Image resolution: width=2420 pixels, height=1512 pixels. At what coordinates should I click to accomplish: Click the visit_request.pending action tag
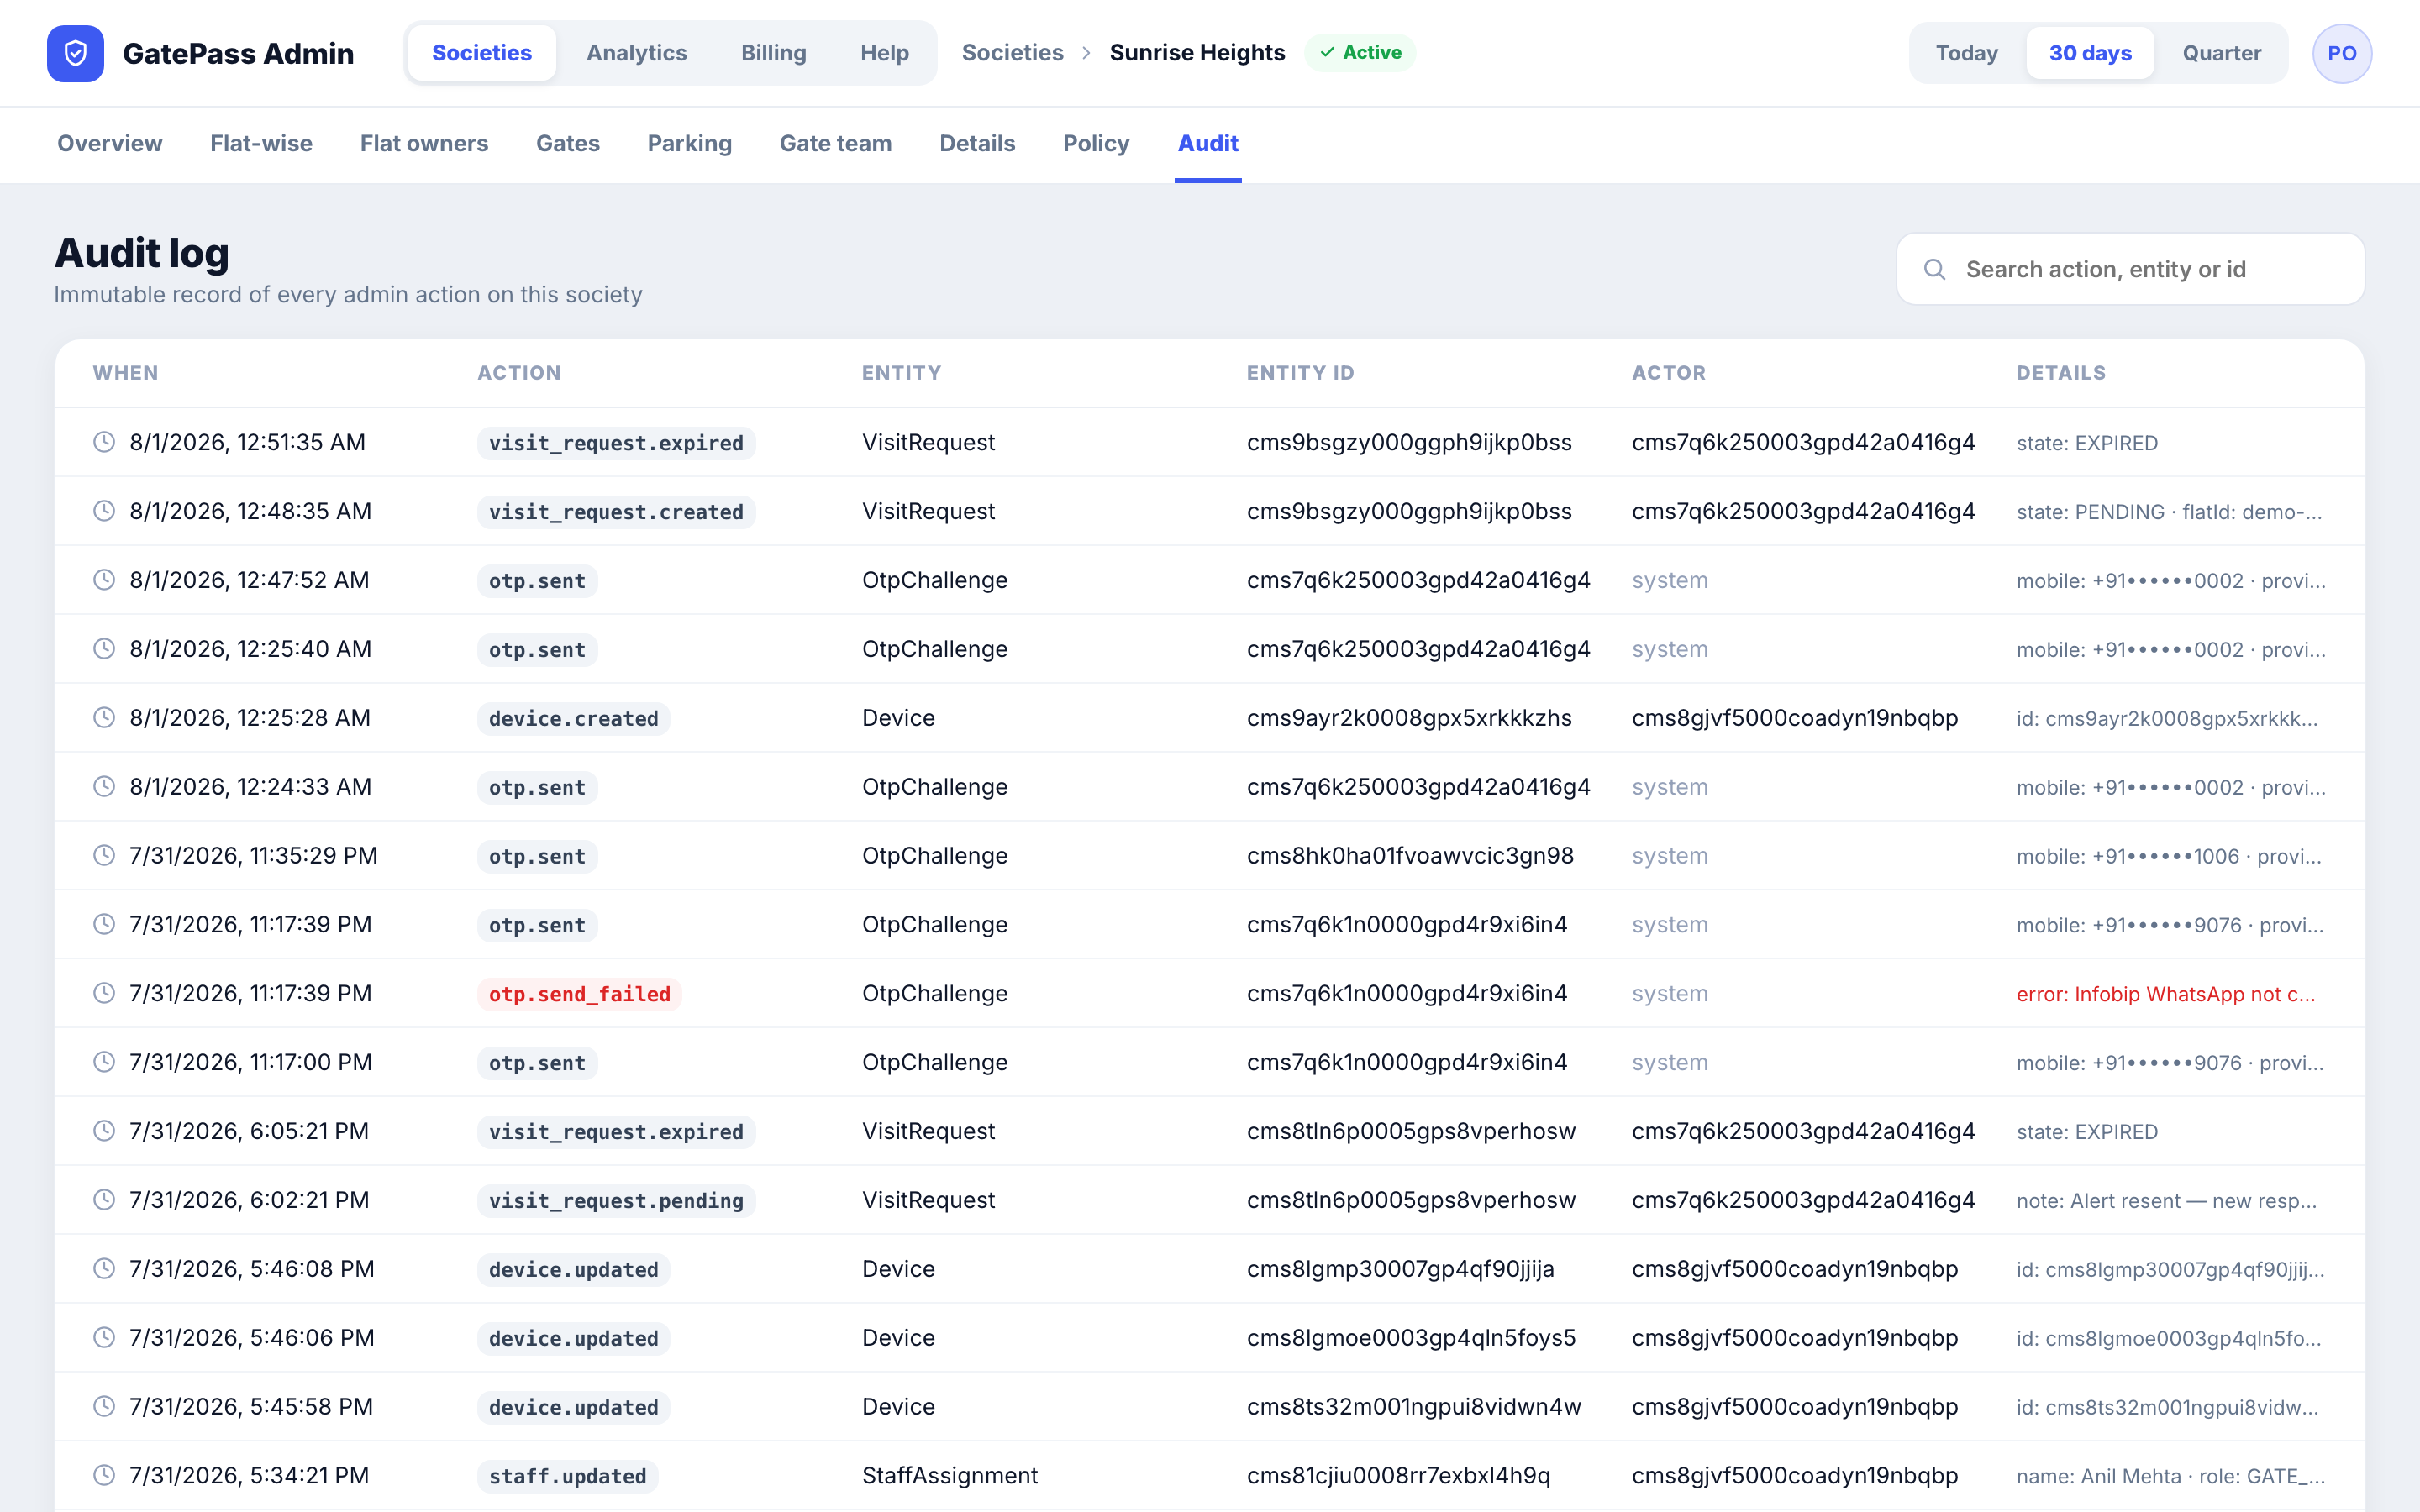616,1201
